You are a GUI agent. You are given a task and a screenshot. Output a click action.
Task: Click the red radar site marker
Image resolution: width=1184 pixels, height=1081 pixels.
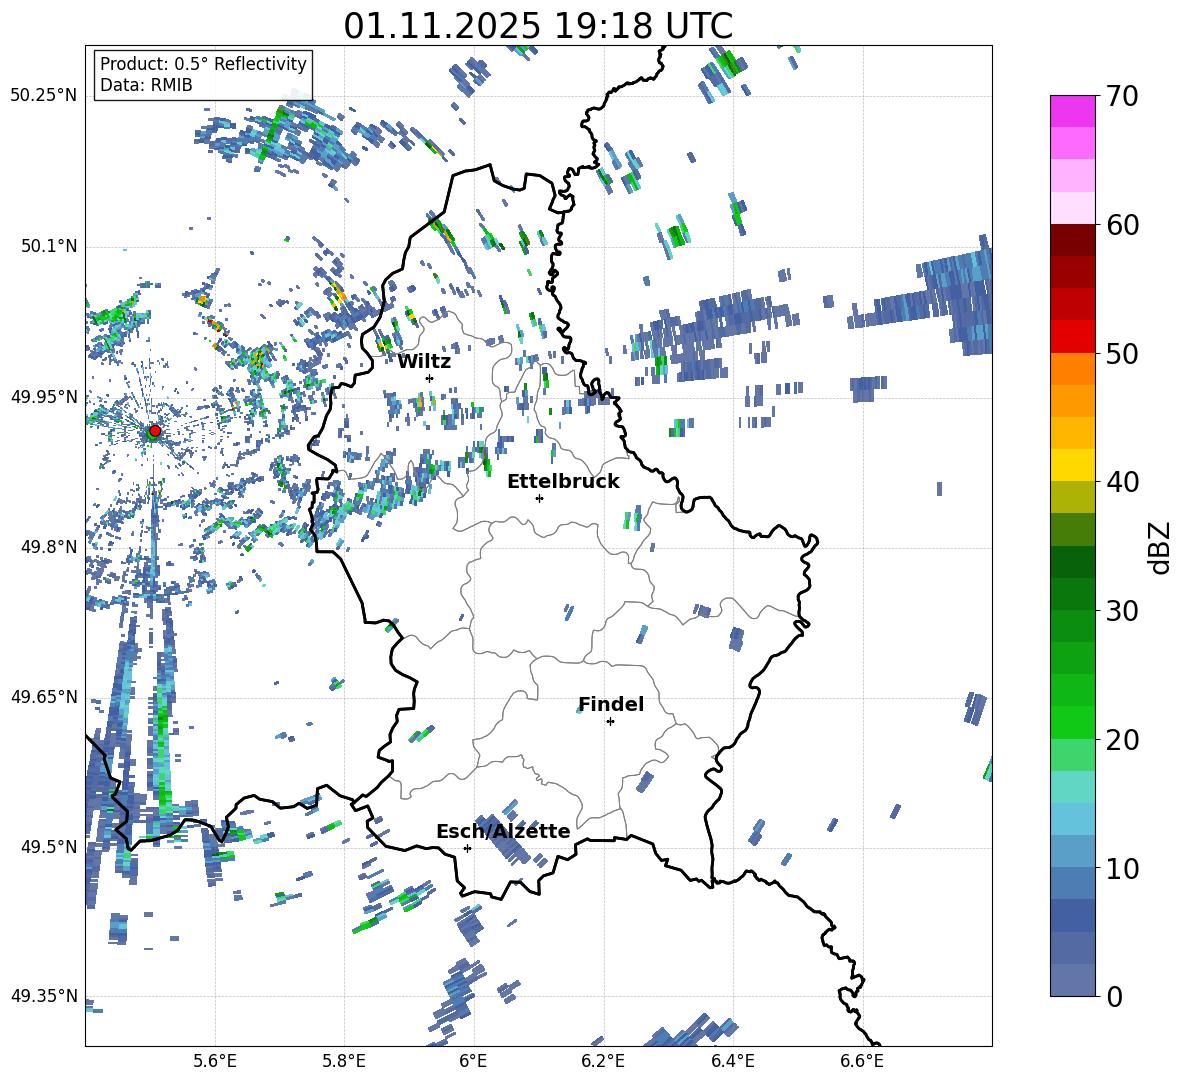(155, 431)
